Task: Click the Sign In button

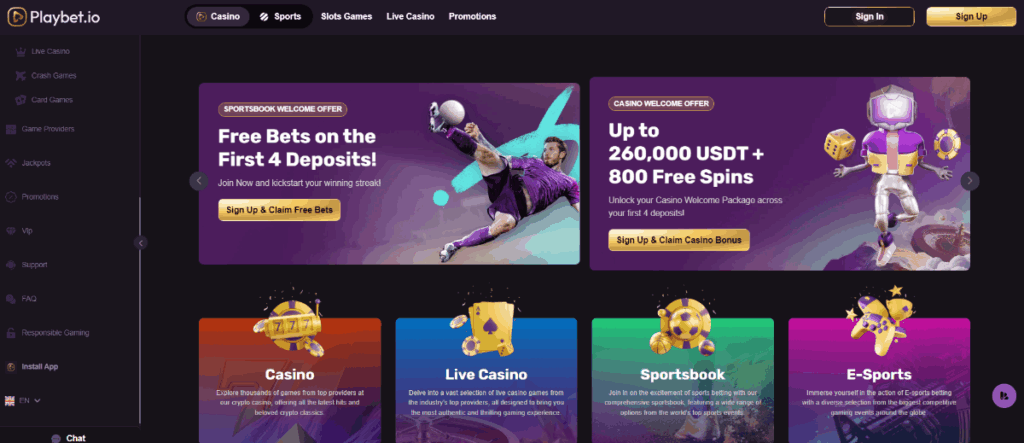Action: coord(869,16)
